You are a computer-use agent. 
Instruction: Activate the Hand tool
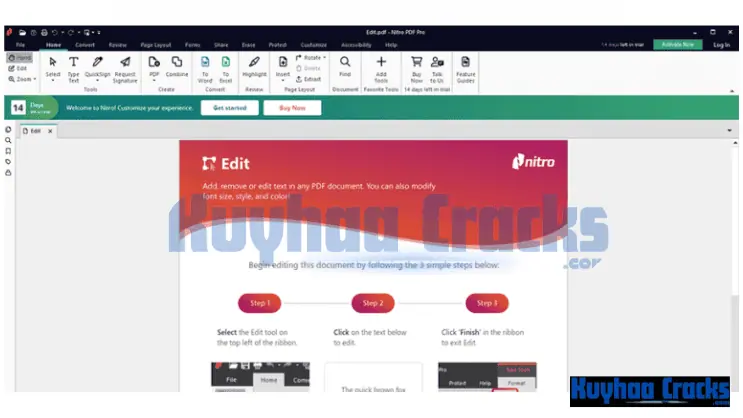(20, 58)
